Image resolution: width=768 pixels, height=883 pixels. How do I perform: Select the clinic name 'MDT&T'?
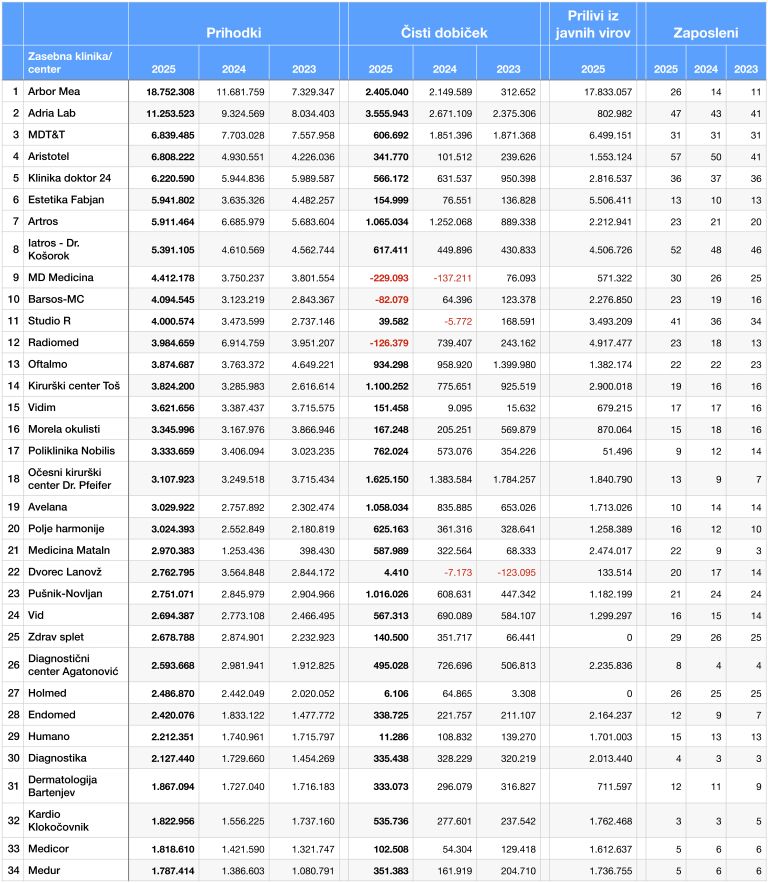(x=47, y=135)
